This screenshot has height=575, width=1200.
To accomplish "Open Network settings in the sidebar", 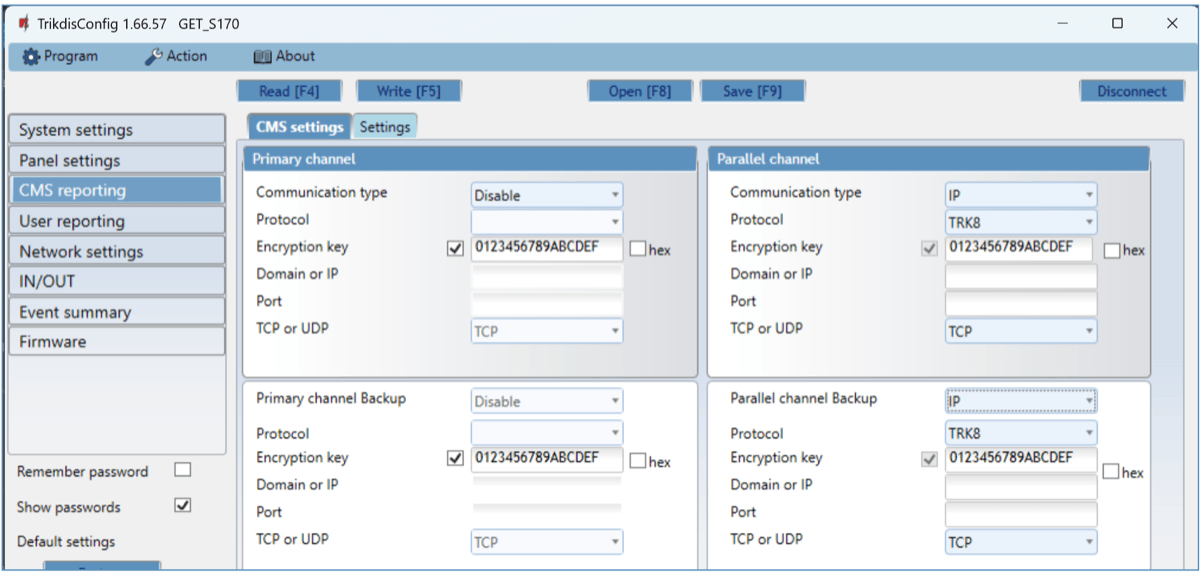I will point(116,251).
